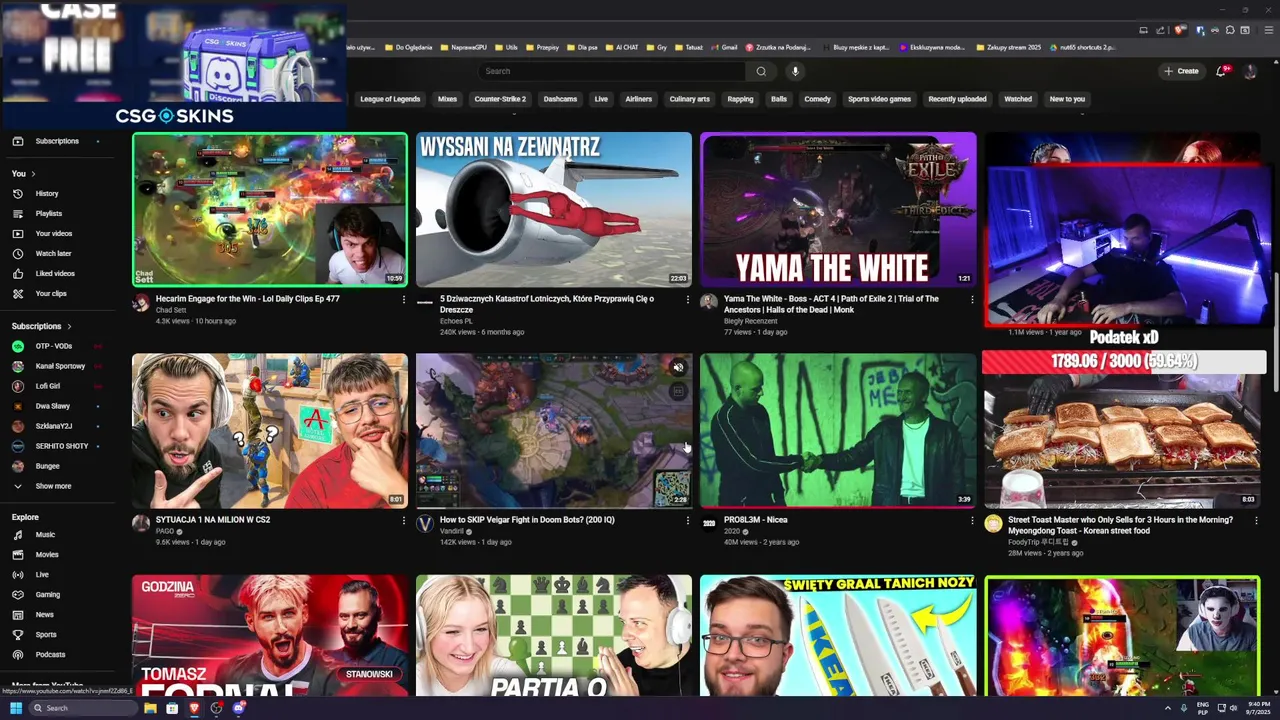1280x720 pixels.
Task: Open options menu for 5 Dziwacznych Katastrof video
Action: click(687, 299)
